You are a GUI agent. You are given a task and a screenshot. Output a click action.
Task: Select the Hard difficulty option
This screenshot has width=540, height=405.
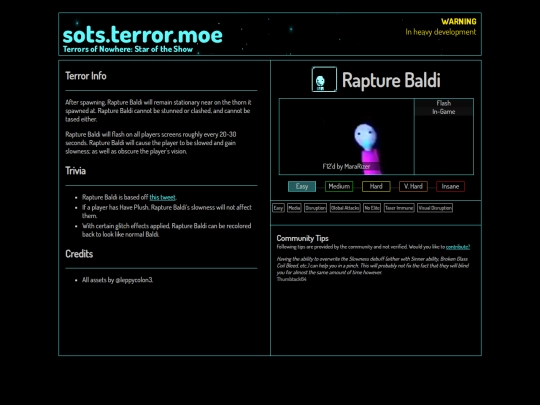click(x=376, y=186)
